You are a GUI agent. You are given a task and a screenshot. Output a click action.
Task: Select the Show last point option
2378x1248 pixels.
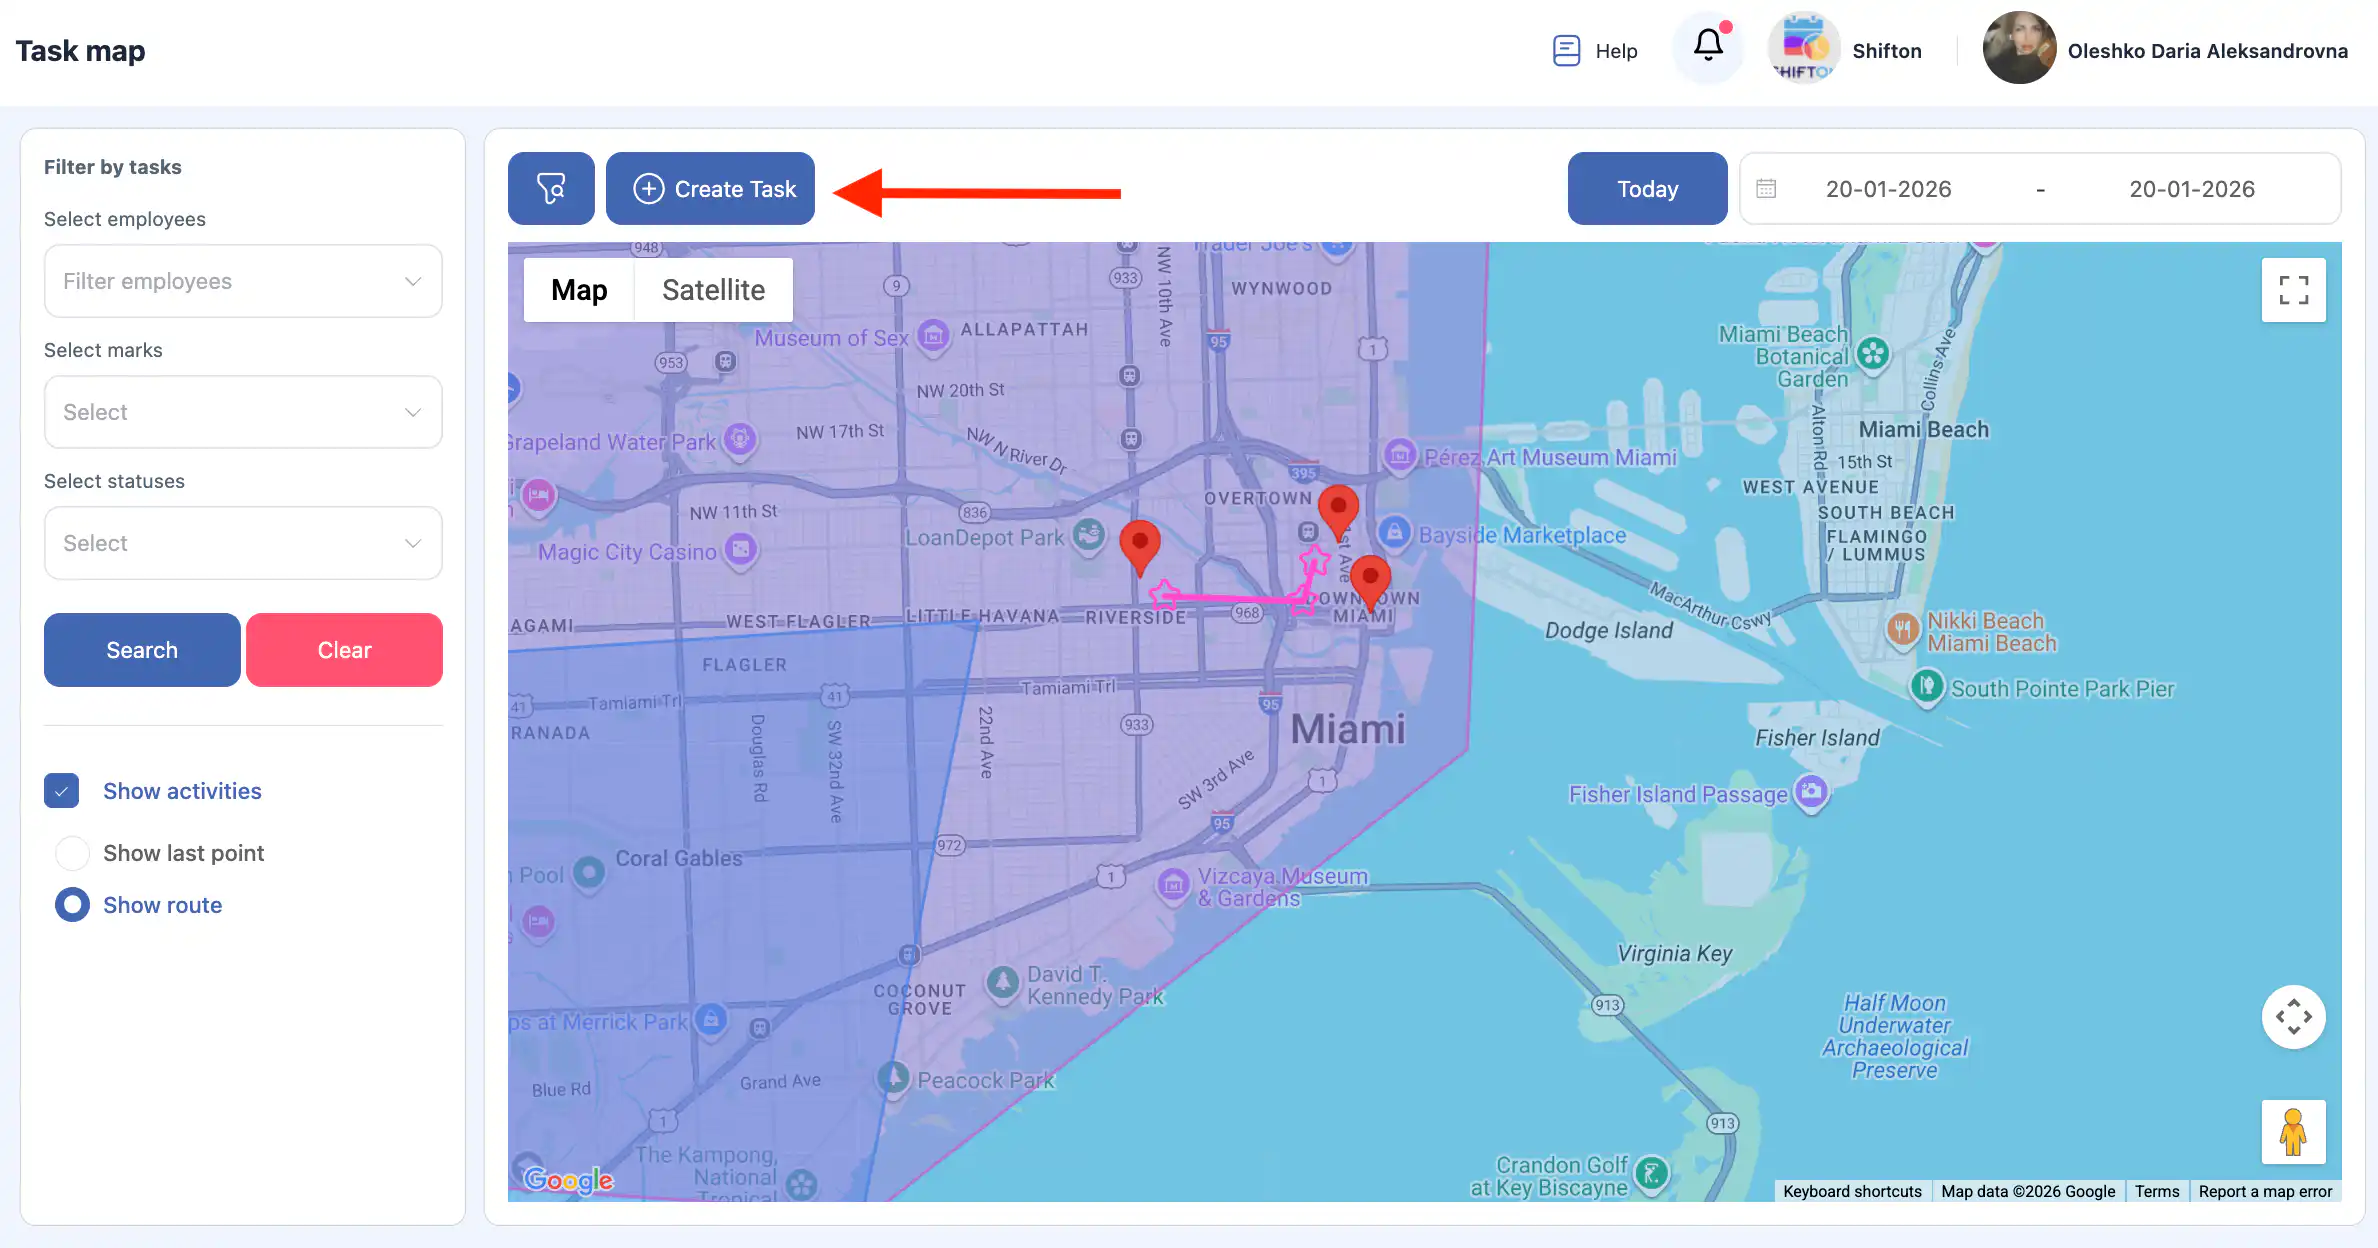(72, 853)
